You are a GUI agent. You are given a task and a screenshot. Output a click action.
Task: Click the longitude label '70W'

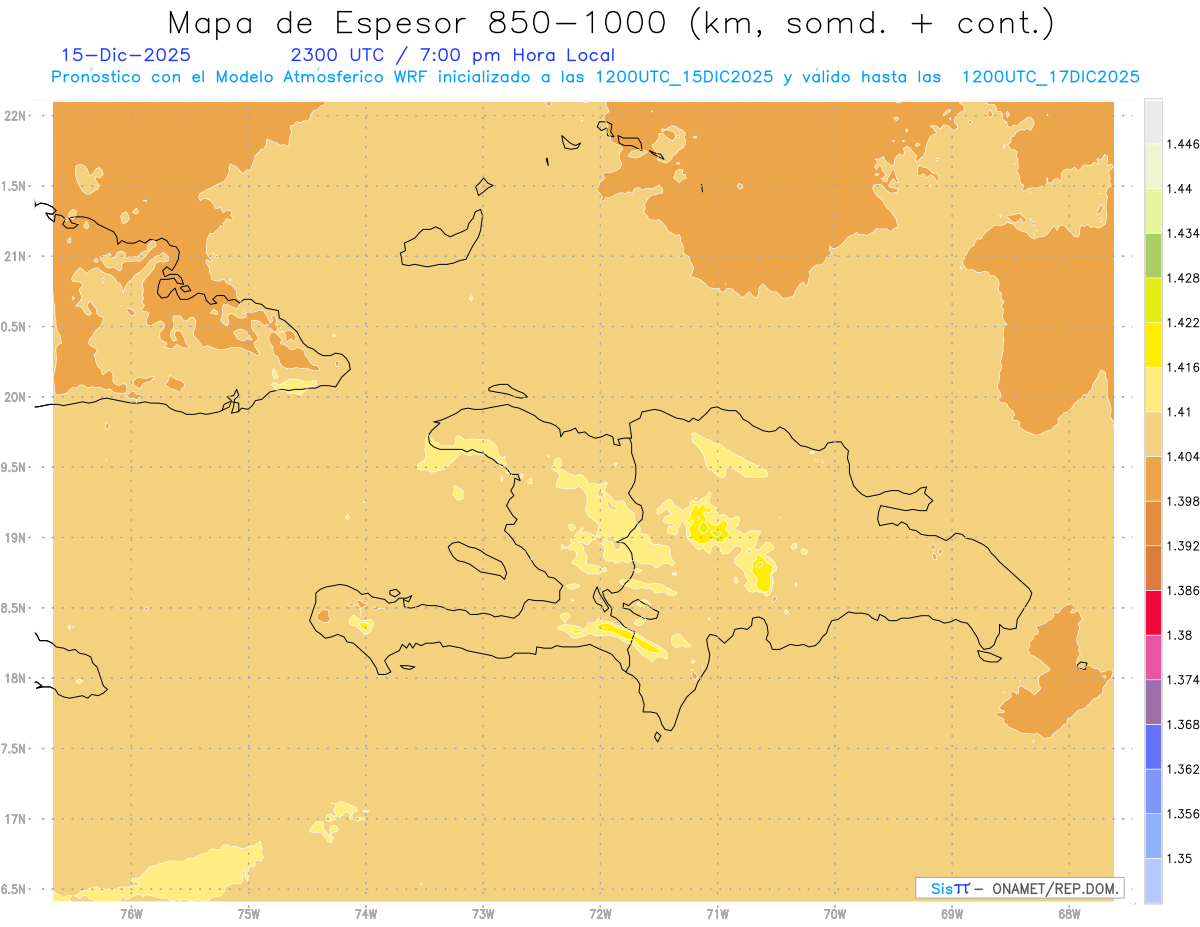(x=835, y=913)
